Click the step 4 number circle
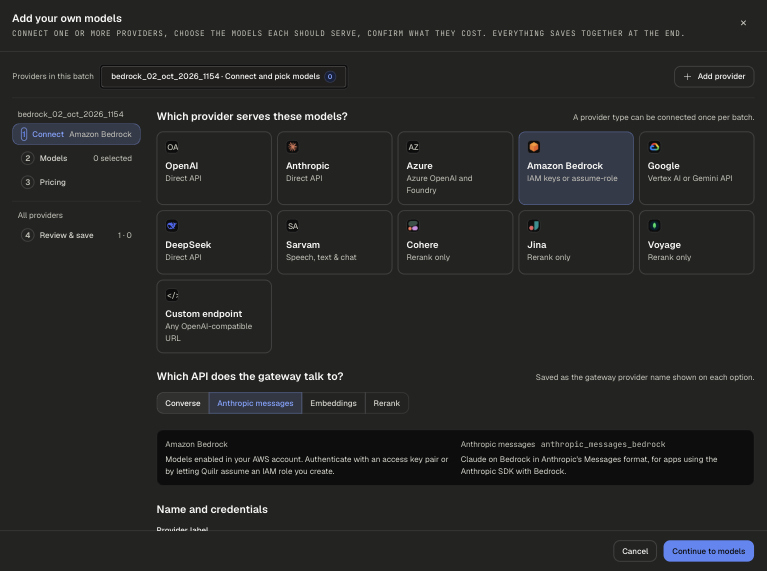767x571 pixels. click(x=27, y=235)
